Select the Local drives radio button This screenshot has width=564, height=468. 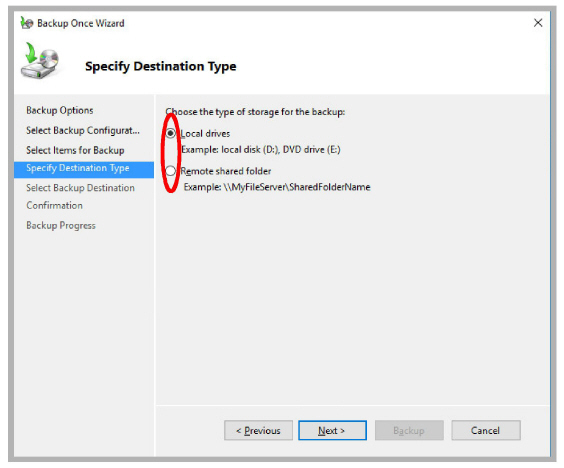[x=170, y=133]
